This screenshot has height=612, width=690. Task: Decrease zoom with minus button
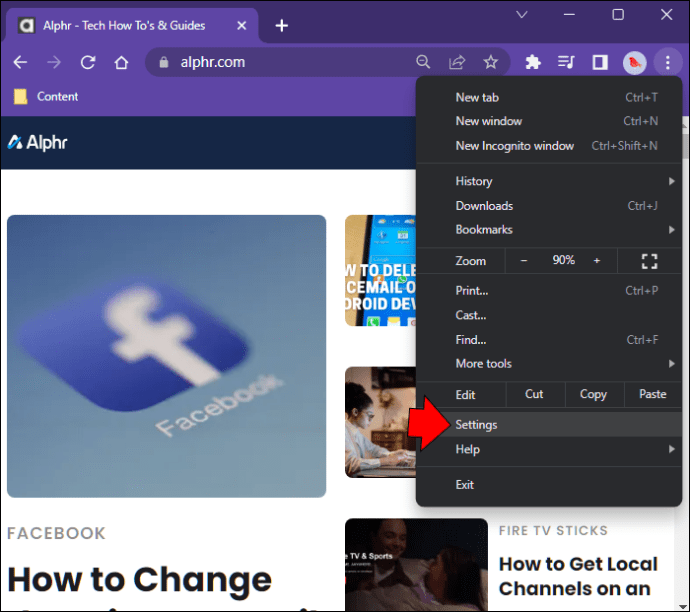coord(524,260)
